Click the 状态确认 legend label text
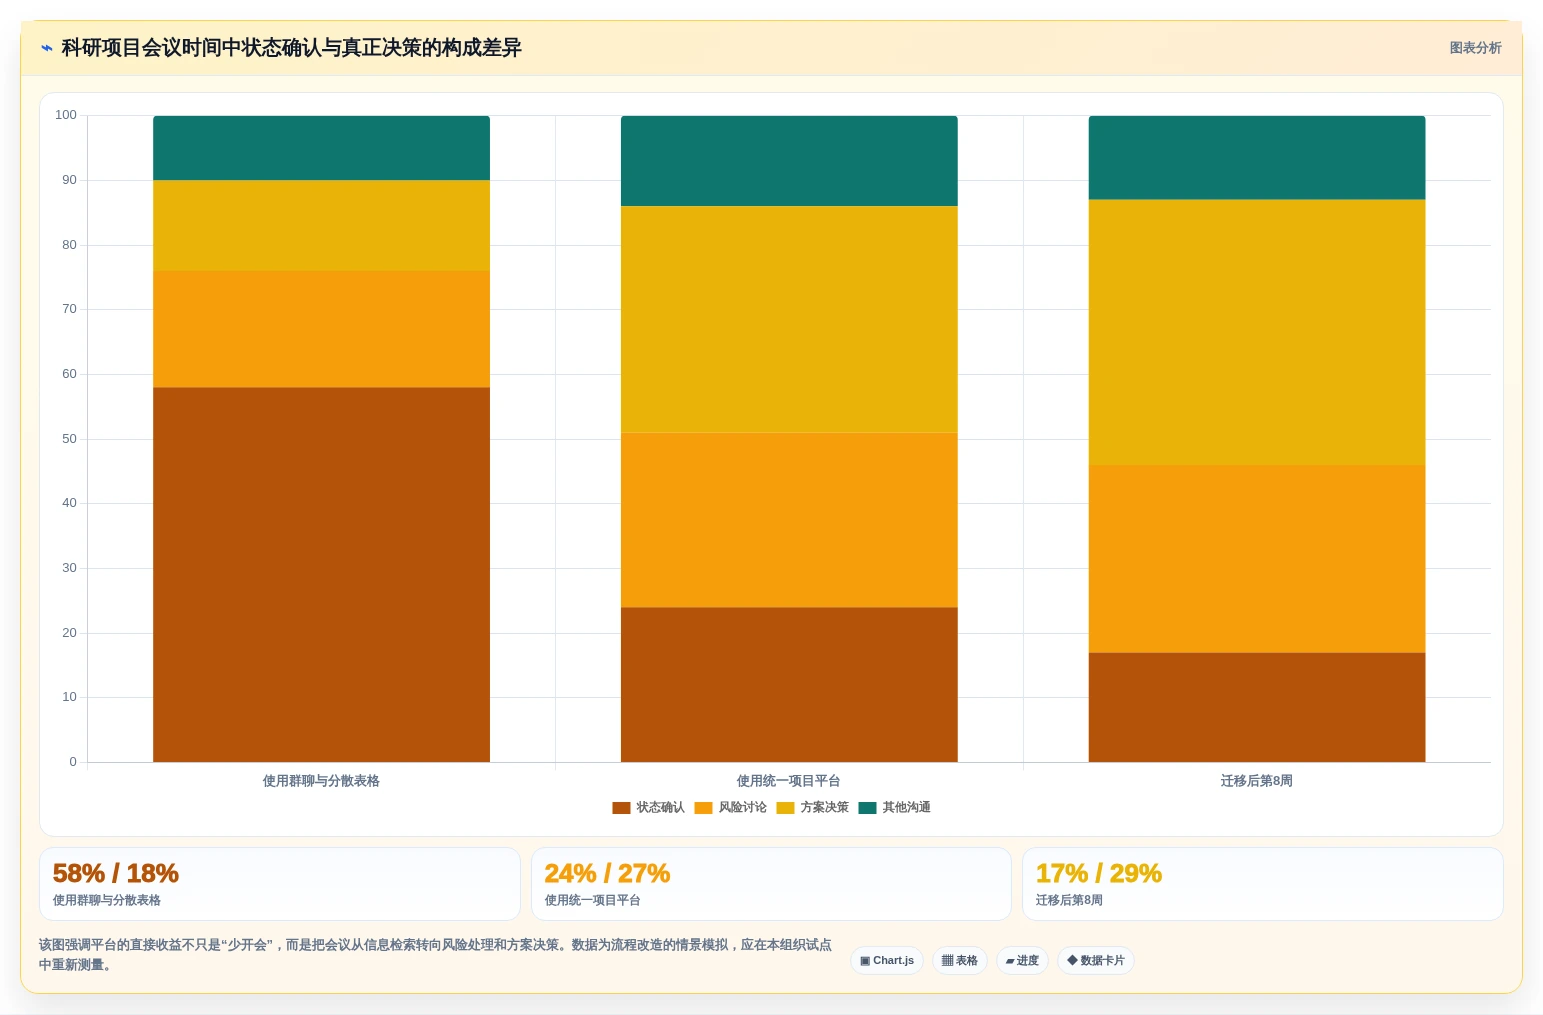Image resolution: width=1543 pixels, height=1015 pixels. coord(660,808)
